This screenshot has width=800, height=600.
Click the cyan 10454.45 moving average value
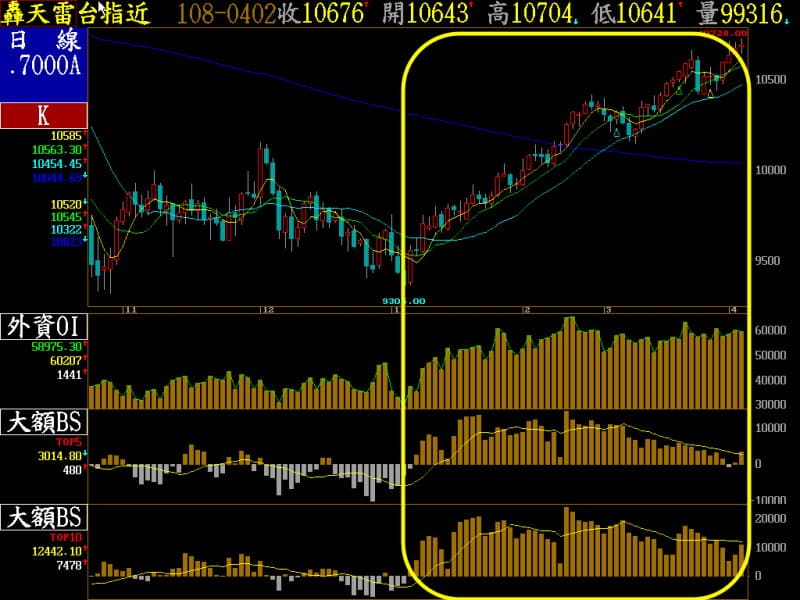click(x=56, y=164)
